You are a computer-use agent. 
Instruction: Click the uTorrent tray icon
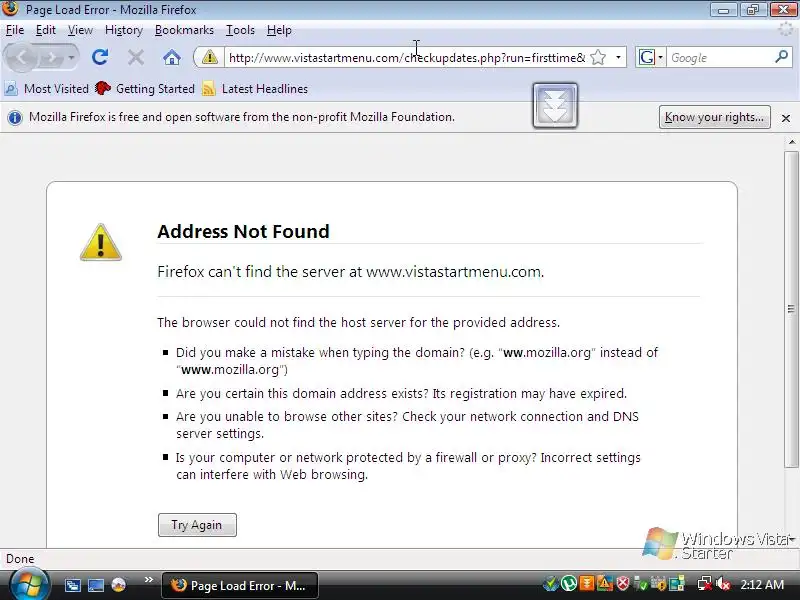click(569, 583)
